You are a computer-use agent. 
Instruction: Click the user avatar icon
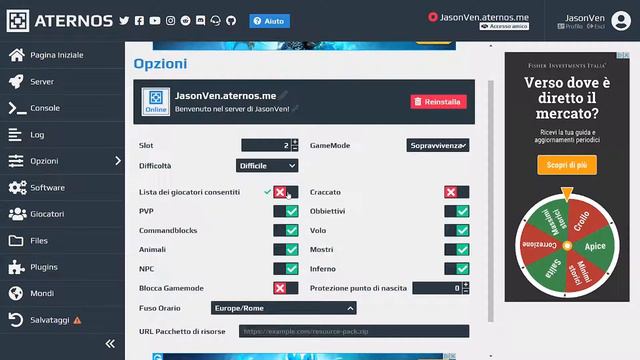(x=621, y=21)
